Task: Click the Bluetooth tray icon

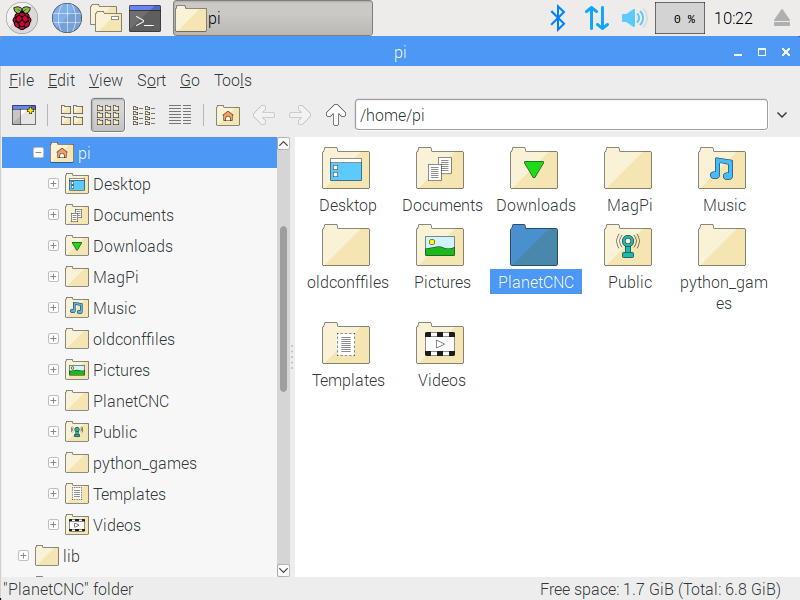Action: (x=558, y=18)
